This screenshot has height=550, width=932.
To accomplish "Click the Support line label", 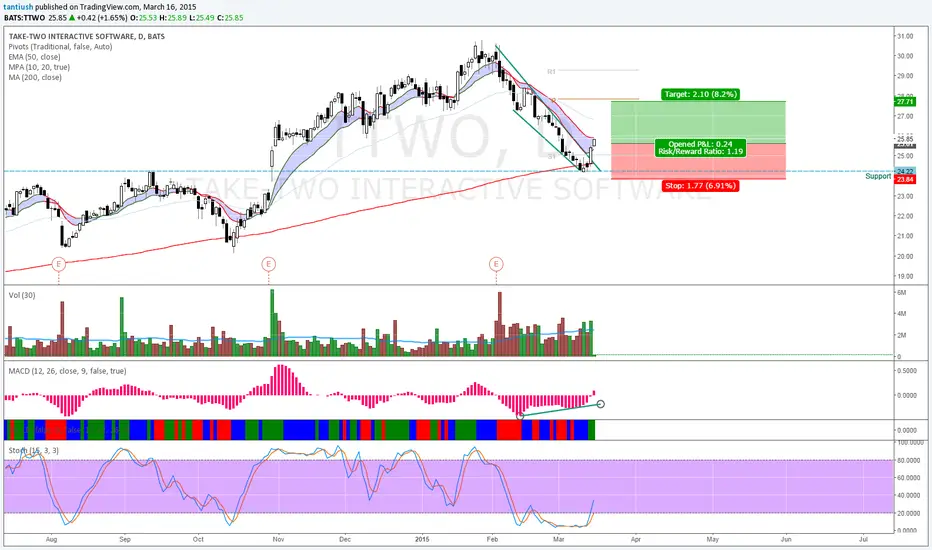I will pos(878,177).
